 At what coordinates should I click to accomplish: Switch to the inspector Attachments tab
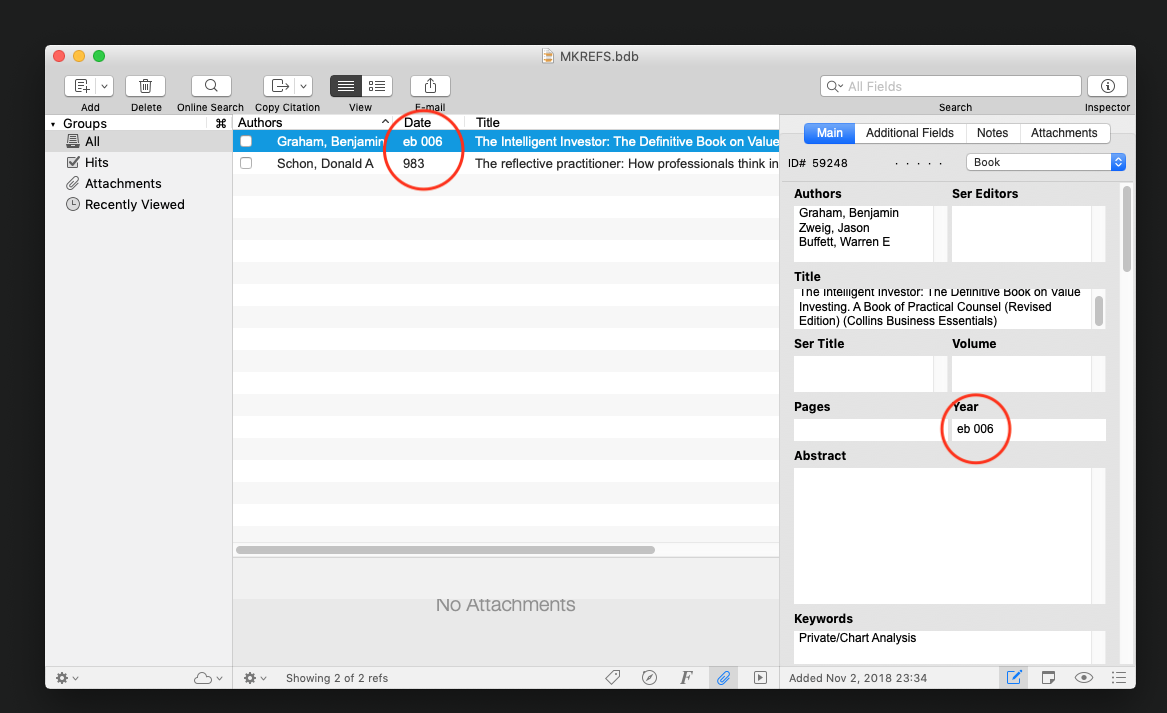coord(1064,133)
